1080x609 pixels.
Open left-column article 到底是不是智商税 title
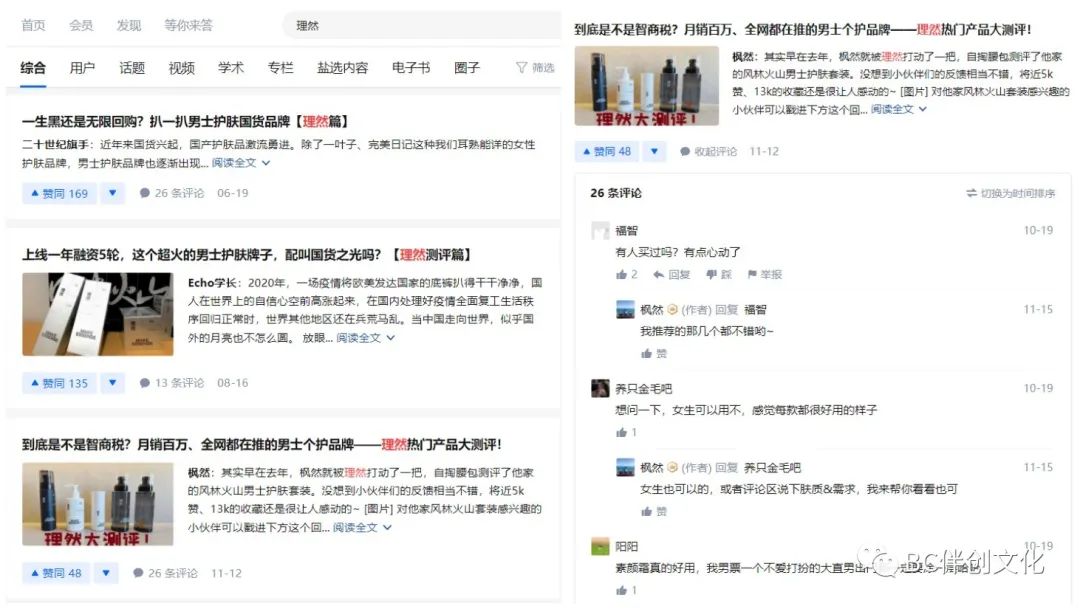tap(262, 444)
